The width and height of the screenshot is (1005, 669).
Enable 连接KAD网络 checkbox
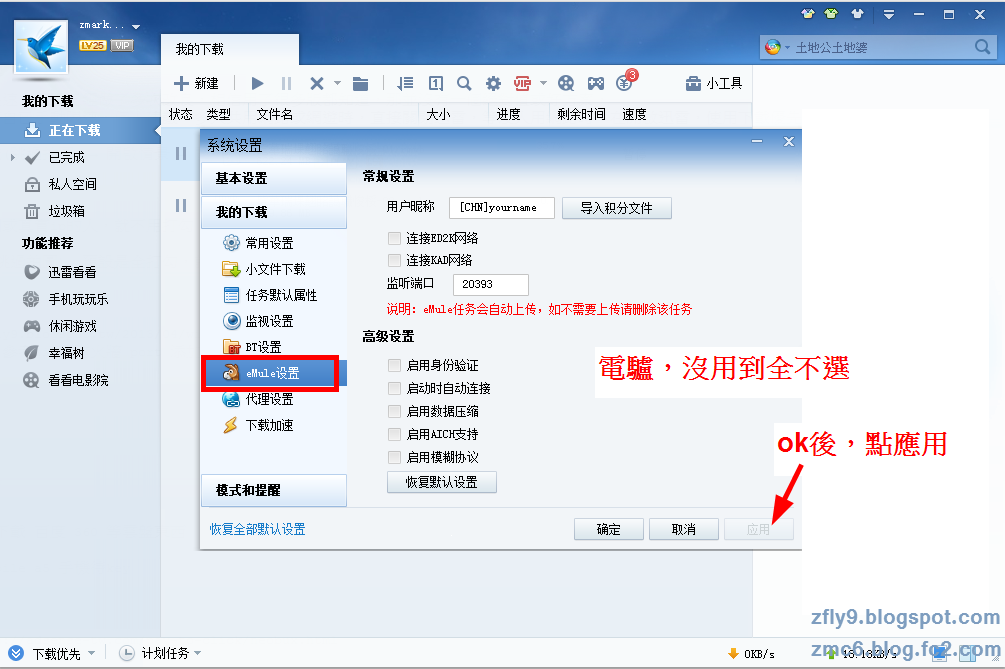tap(394, 260)
